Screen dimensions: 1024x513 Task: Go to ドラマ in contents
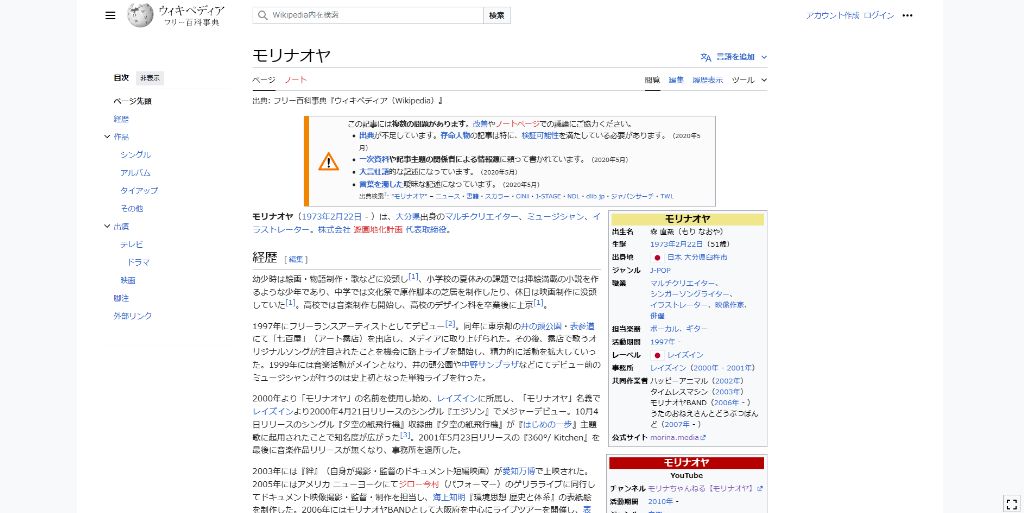[138, 262]
